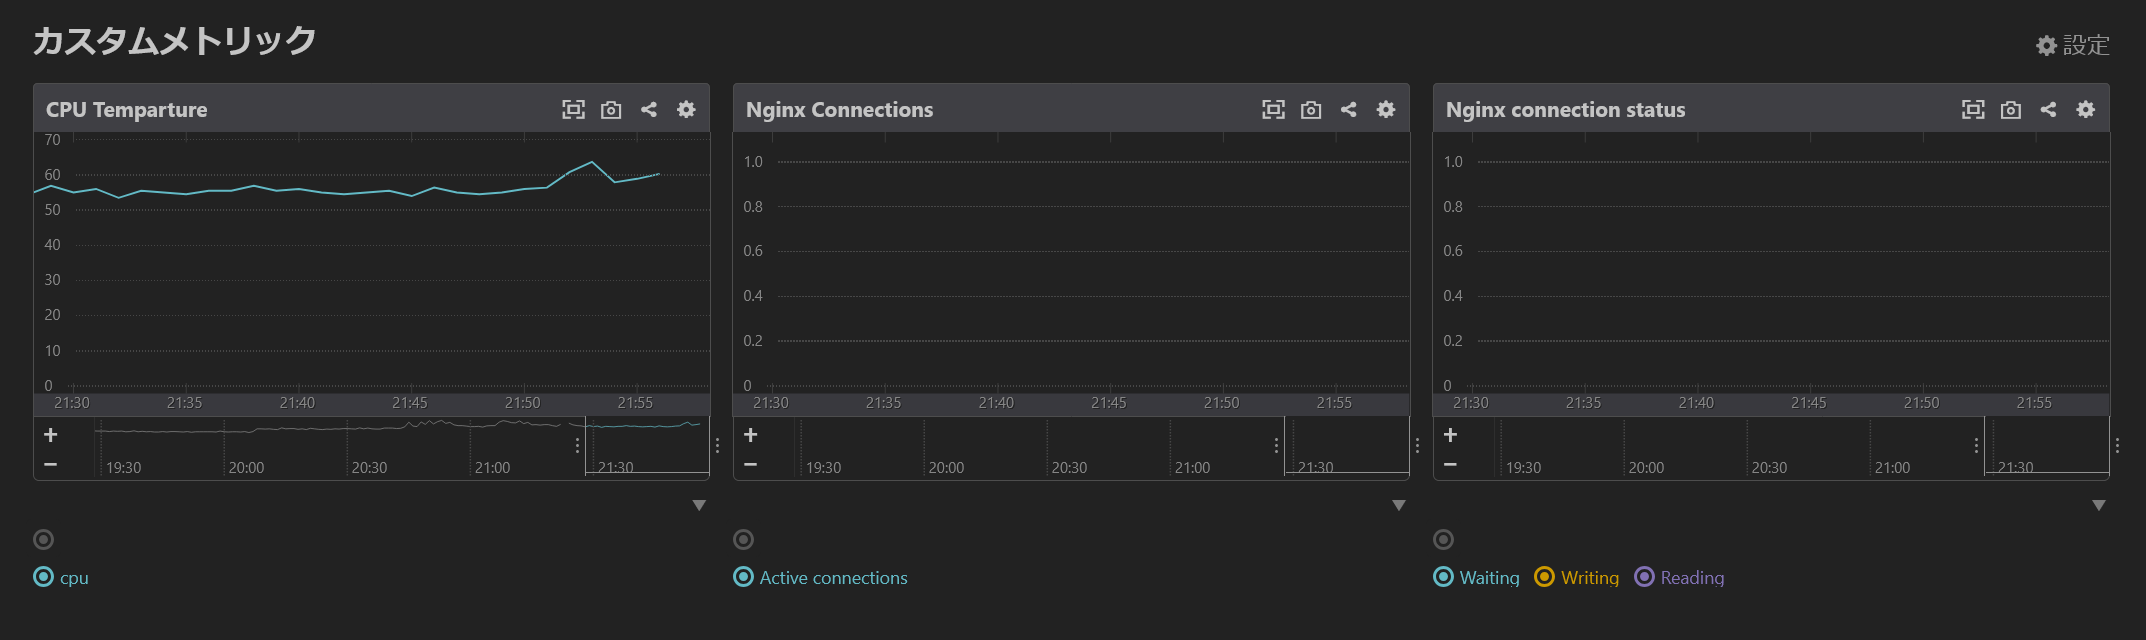Collapse legend arrow under Nginx connection status
Image resolution: width=2146 pixels, height=640 pixels.
click(x=2099, y=506)
